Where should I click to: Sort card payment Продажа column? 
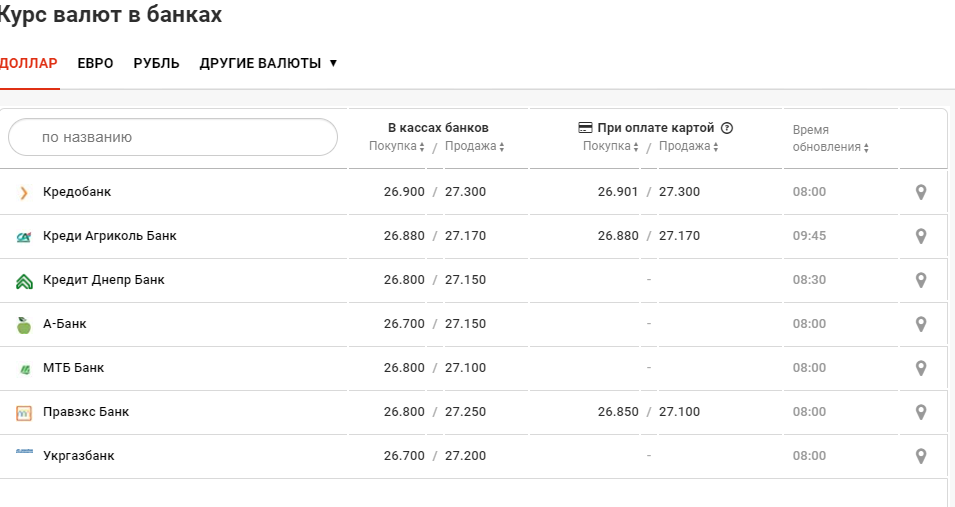coord(688,146)
